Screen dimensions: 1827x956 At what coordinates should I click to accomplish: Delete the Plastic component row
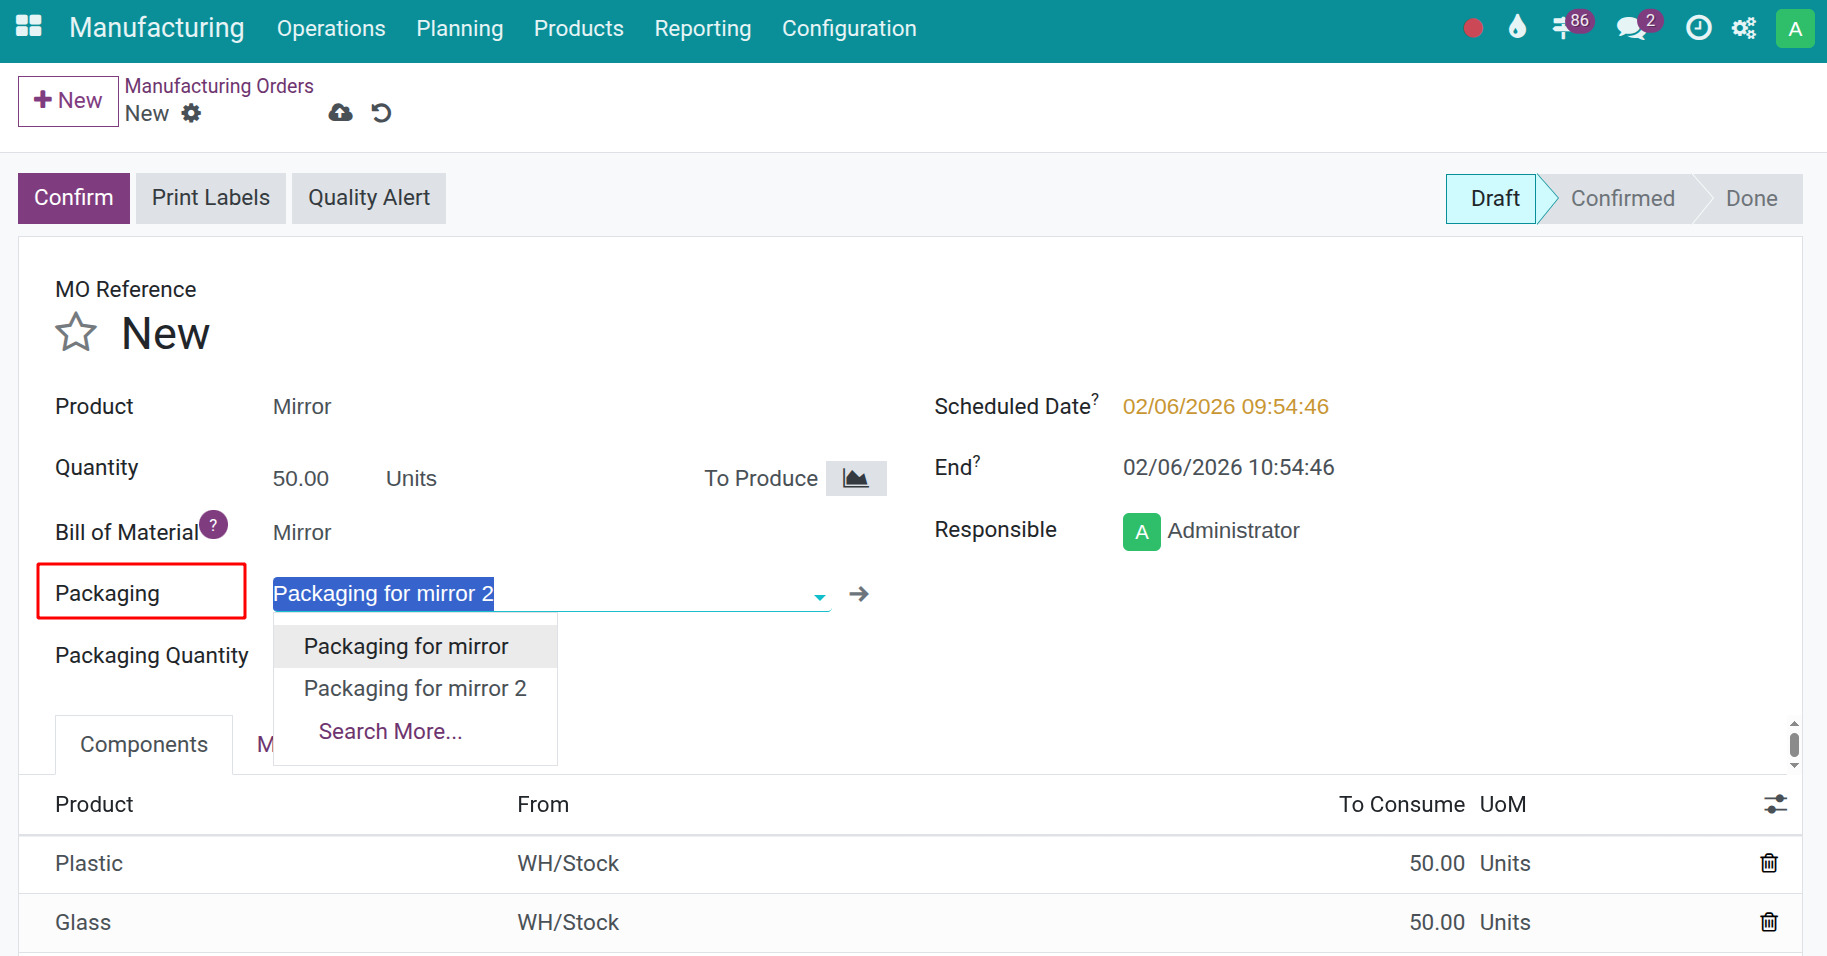(1768, 863)
